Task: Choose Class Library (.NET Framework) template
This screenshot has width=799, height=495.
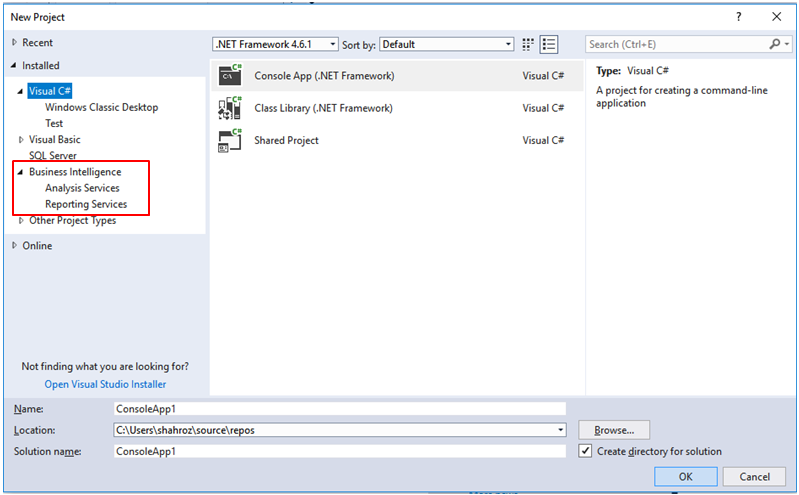Action: click(x=324, y=108)
